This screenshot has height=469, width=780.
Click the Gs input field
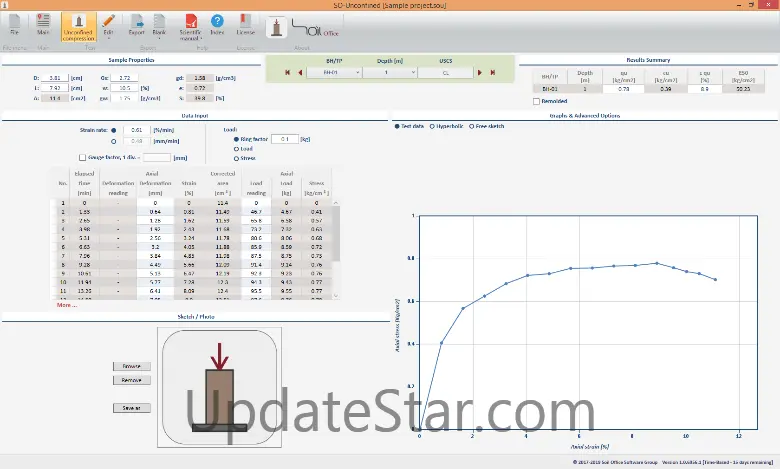[x=124, y=78]
